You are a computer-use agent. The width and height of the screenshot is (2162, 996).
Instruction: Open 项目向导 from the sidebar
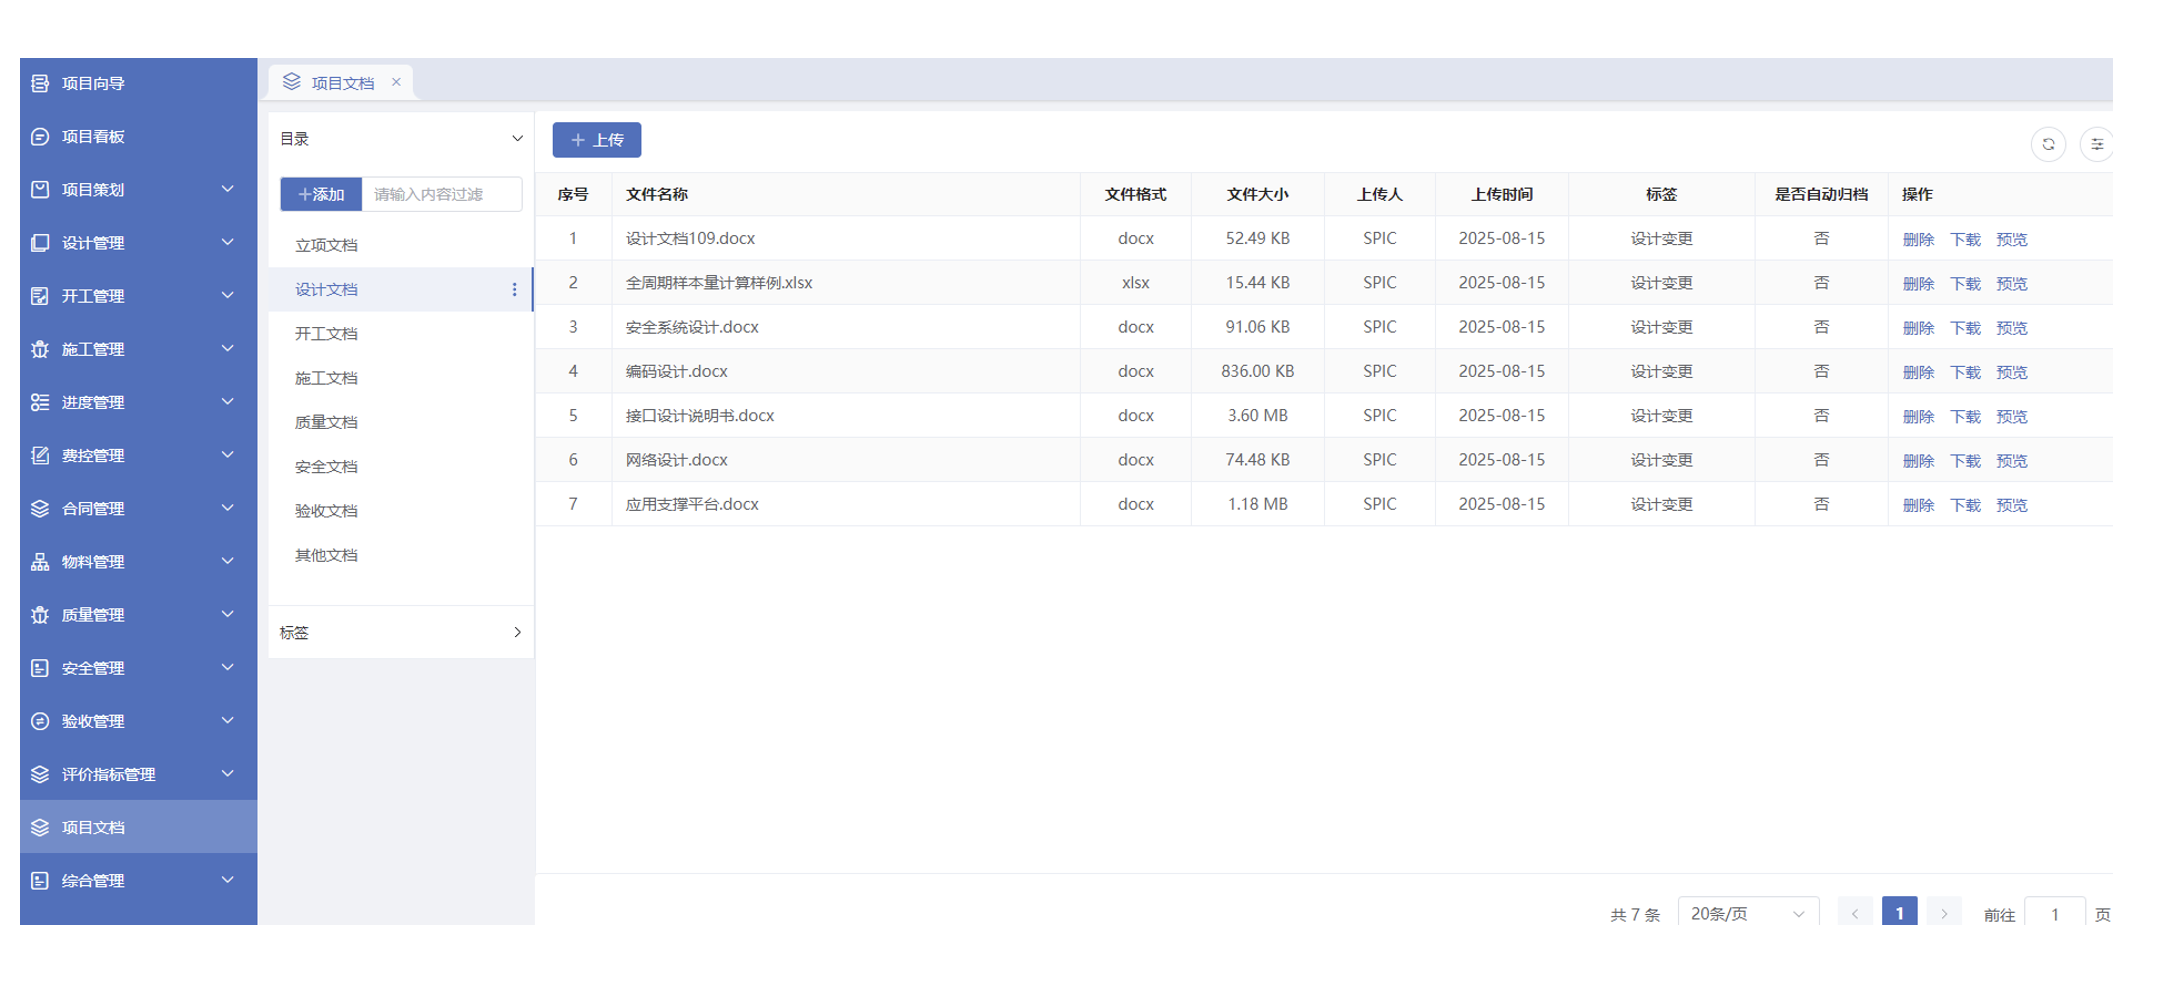tap(93, 83)
